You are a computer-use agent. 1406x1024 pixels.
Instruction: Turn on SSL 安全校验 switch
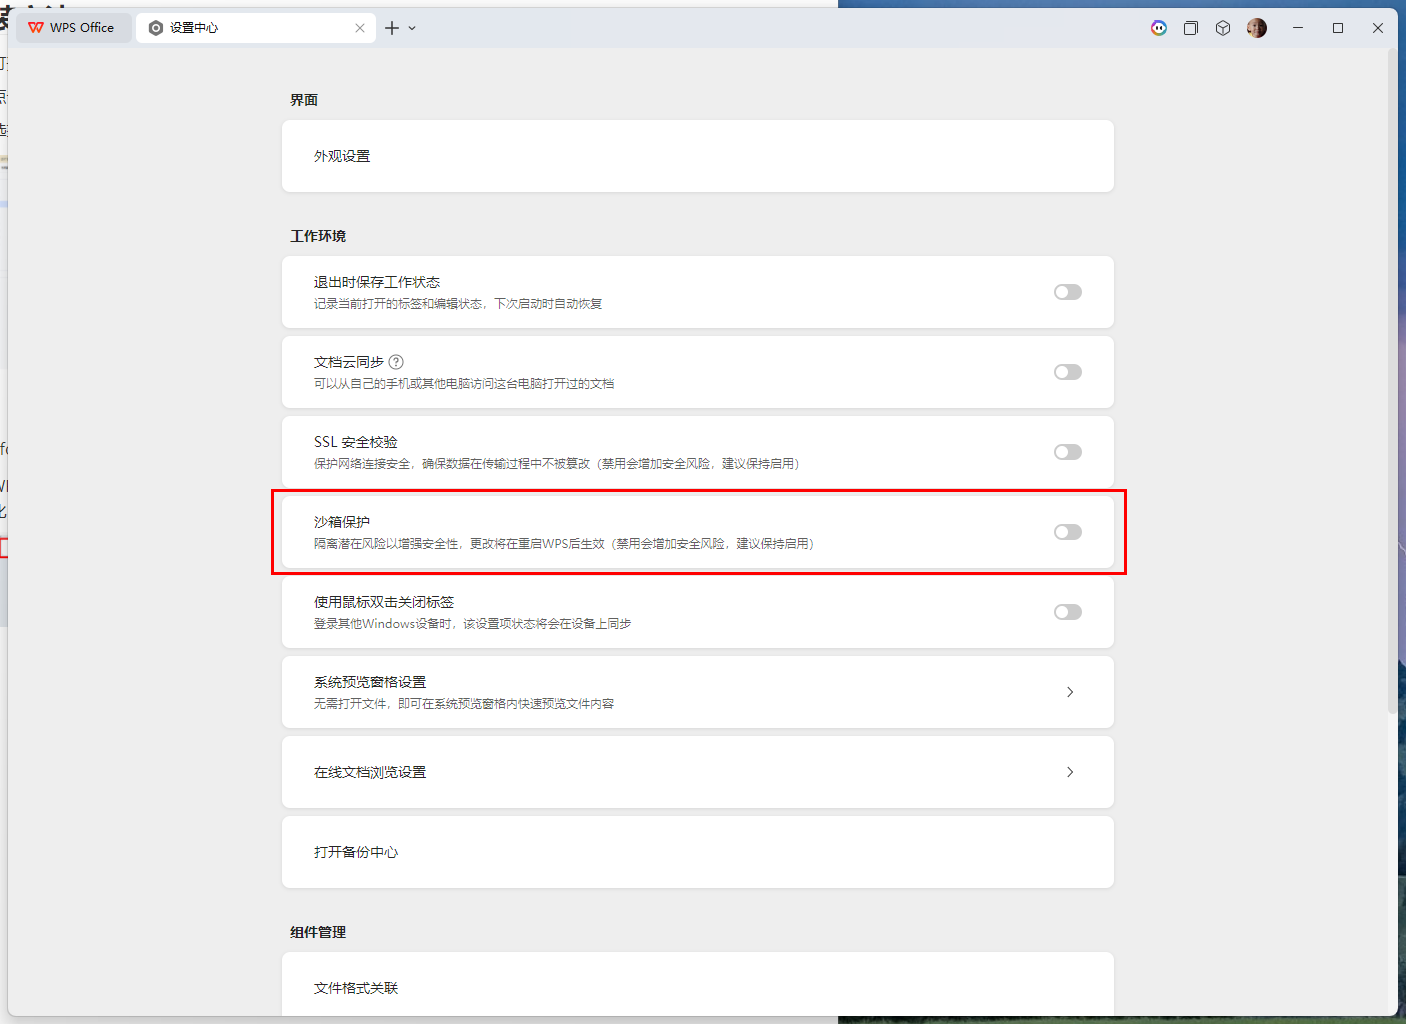pos(1067,452)
